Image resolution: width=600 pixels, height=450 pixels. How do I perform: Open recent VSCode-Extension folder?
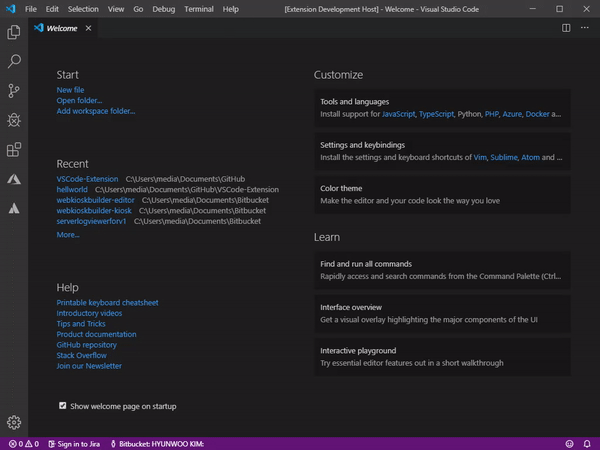click(87, 179)
